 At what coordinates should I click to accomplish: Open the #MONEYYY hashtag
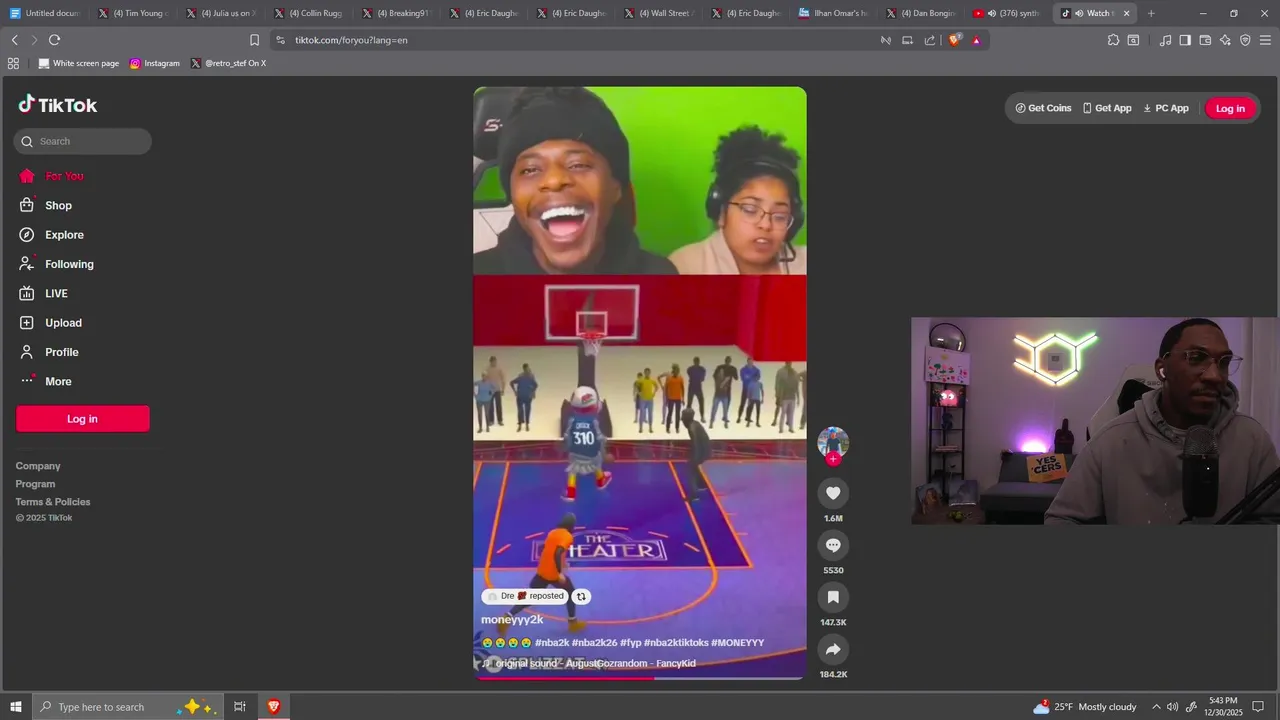tap(737, 643)
